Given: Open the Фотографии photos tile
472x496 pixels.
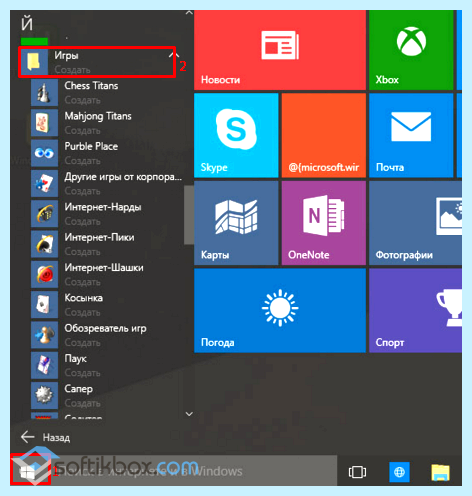Looking at the screenshot, I should coord(416,223).
